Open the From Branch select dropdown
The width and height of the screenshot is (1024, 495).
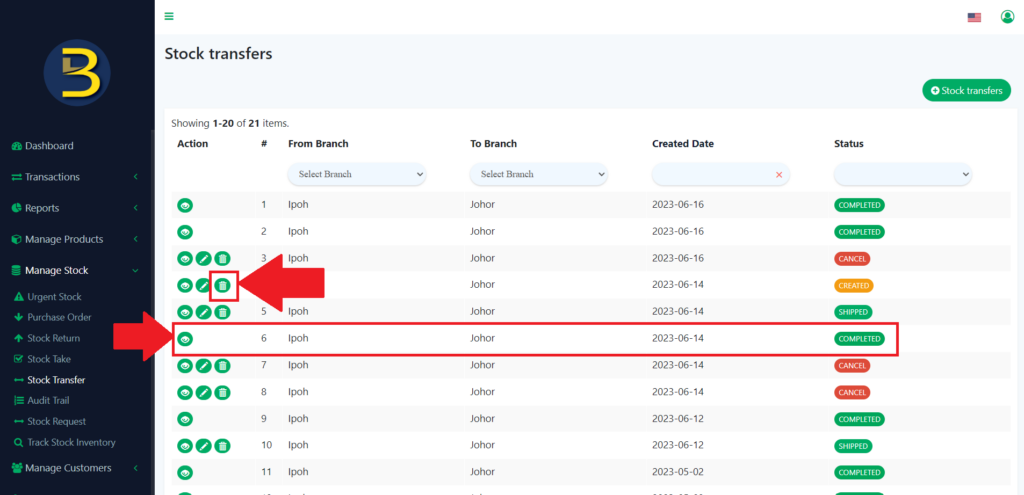click(357, 174)
